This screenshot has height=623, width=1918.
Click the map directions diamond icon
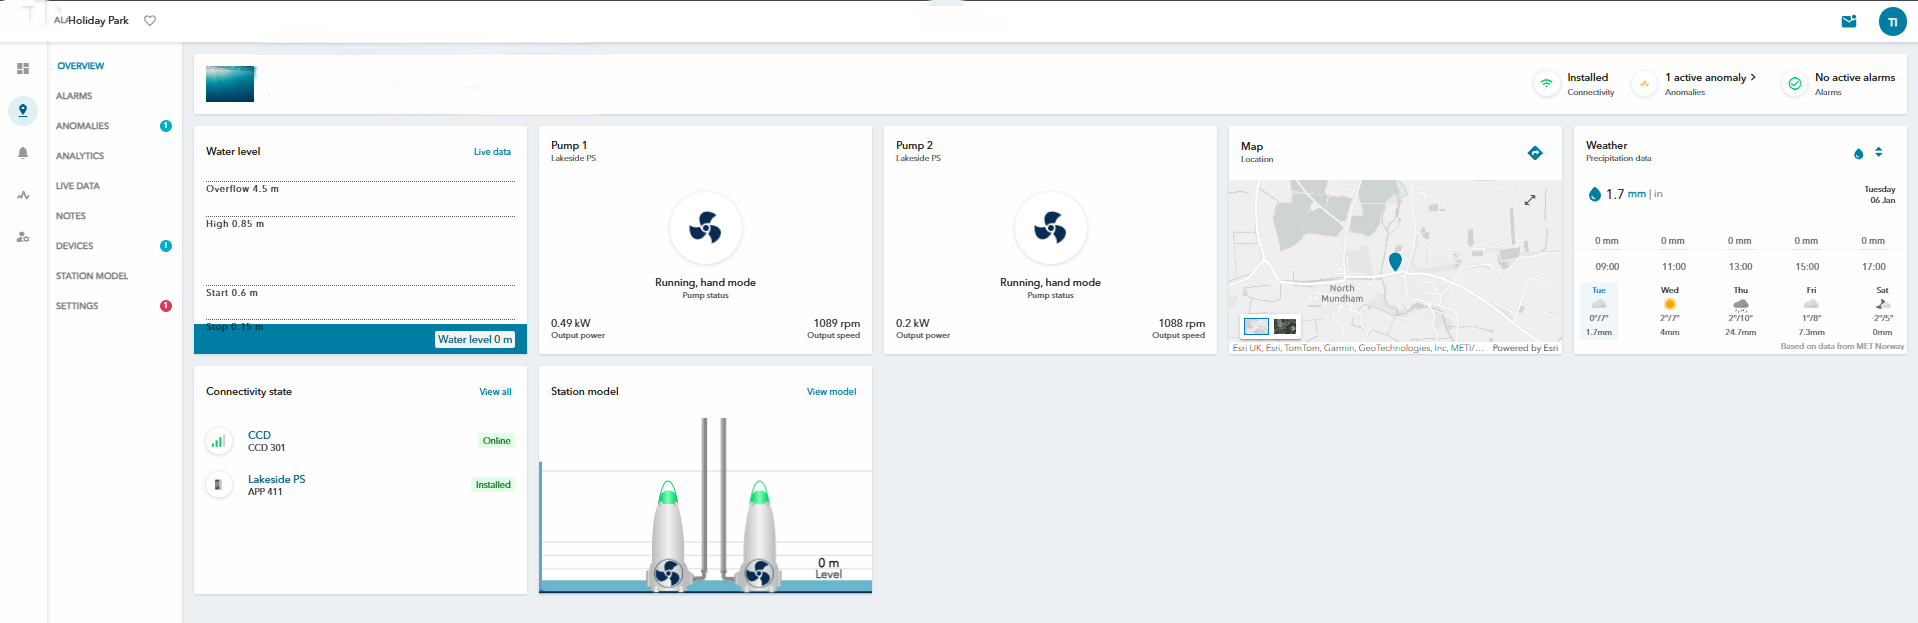(x=1535, y=153)
